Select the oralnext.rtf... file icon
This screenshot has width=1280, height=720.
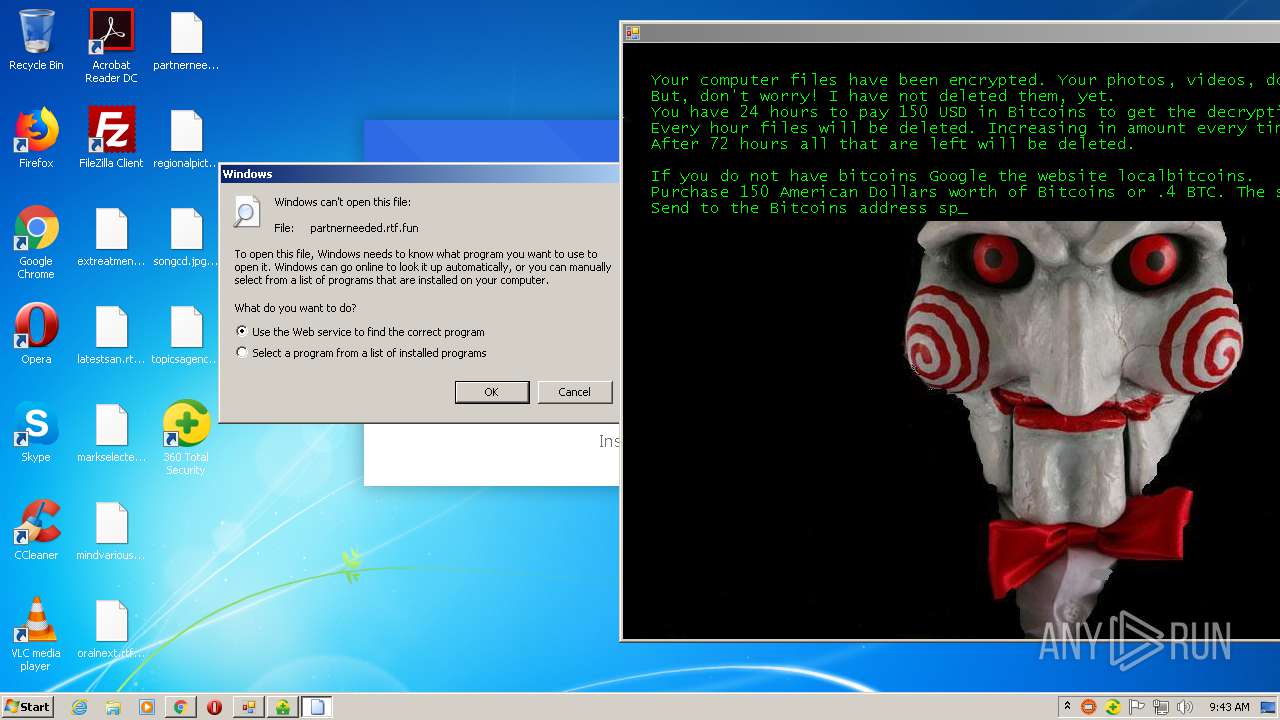[111, 628]
